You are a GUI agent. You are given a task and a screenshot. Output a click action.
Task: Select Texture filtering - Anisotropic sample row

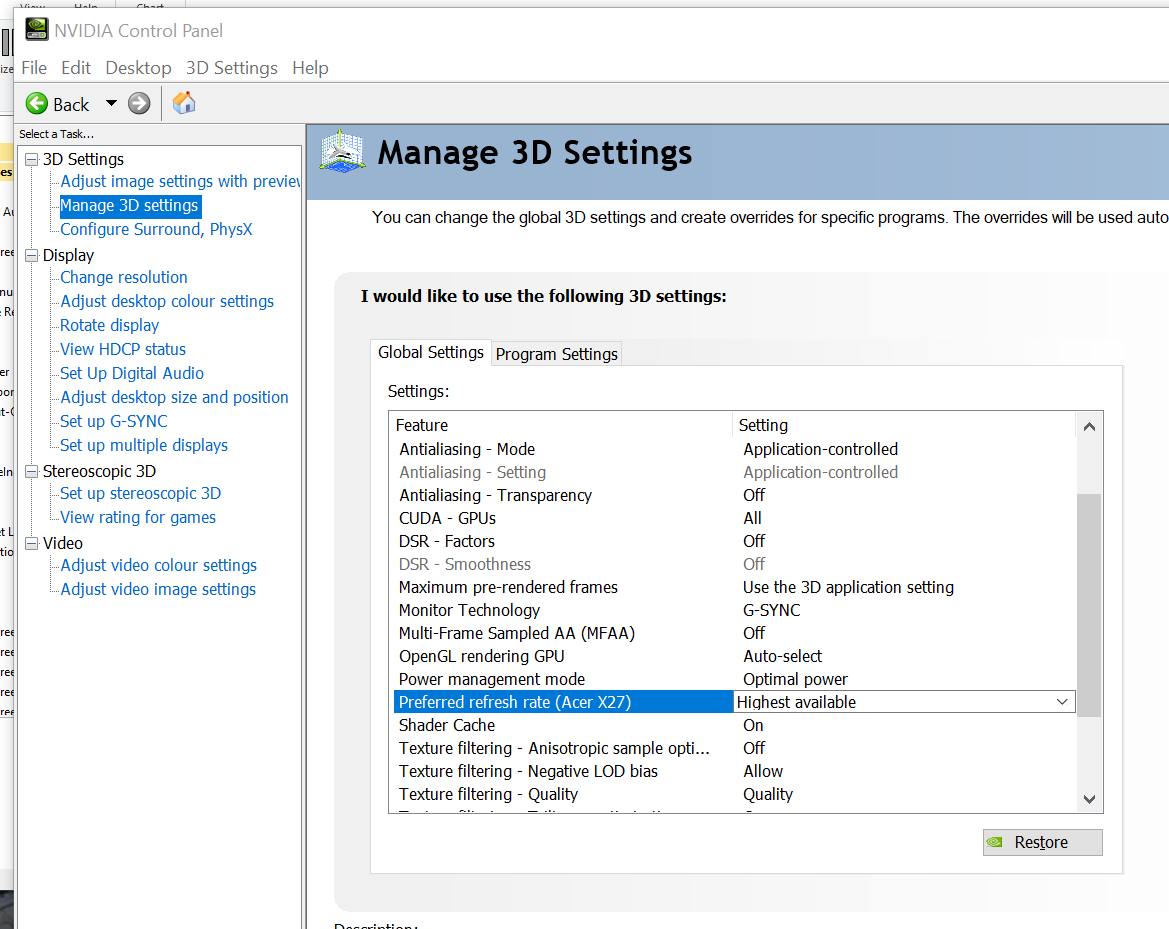click(x=734, y=748)
